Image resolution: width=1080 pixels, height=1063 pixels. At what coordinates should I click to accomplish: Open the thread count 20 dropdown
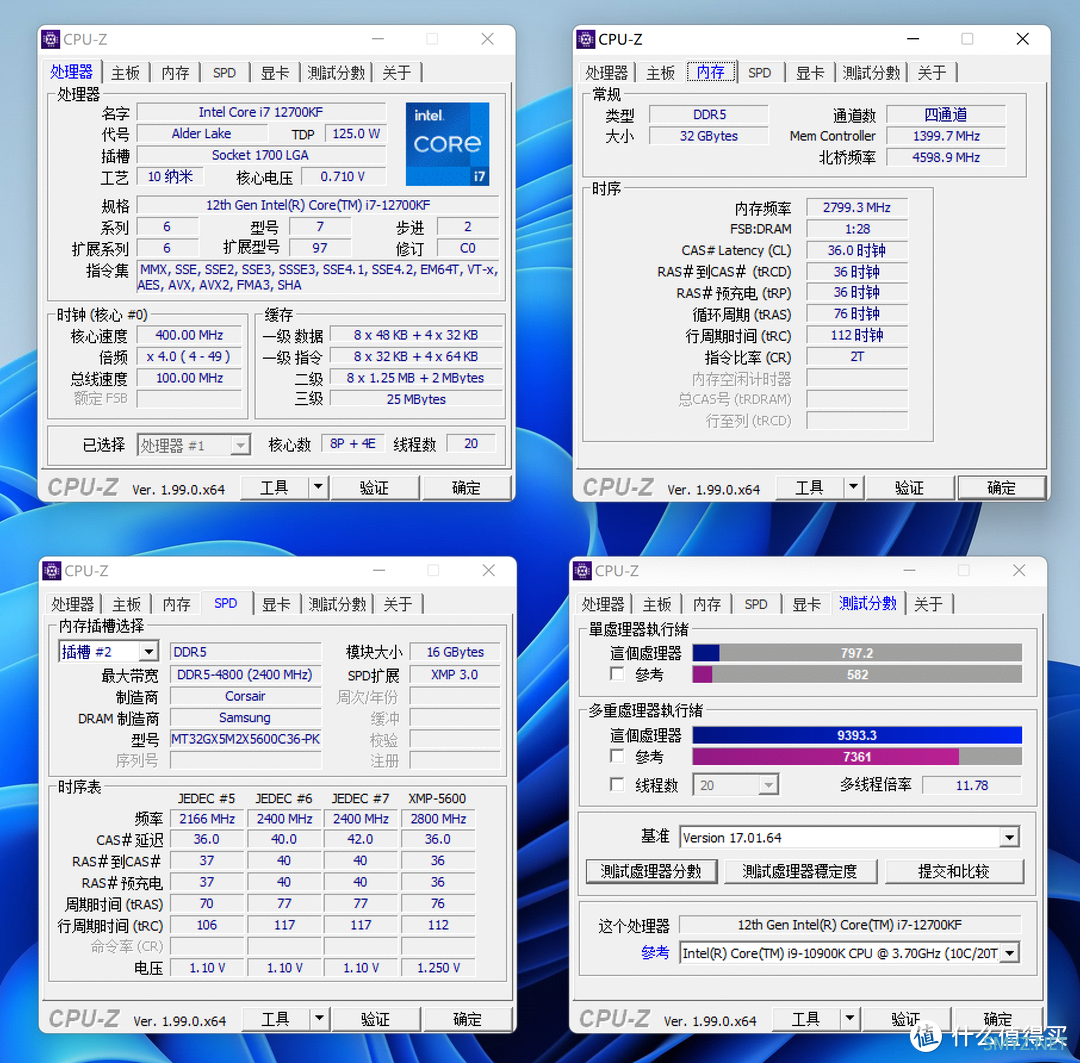(769, 785)
